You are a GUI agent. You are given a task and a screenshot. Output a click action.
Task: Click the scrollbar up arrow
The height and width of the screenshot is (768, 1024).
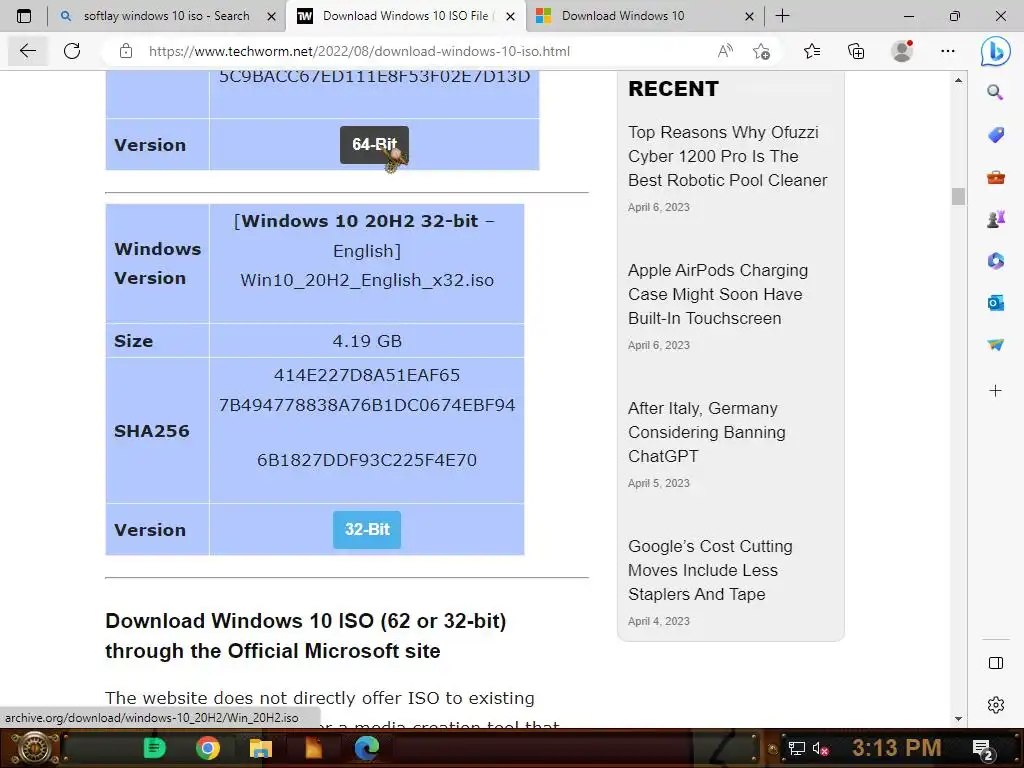(958, 80)
